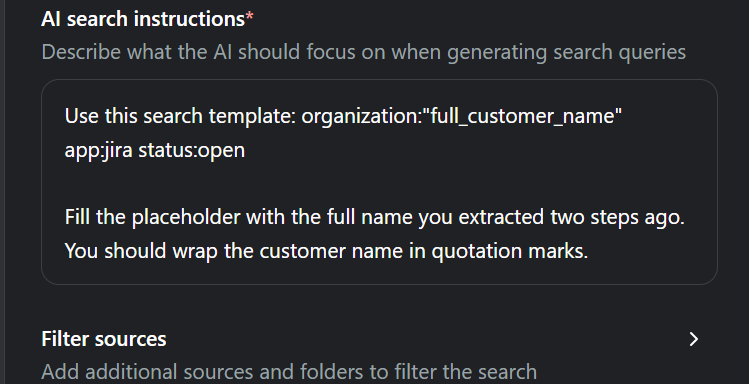Expand the Filter sources chevron arrow
749x384 pixels.
[x=694, y=339]
